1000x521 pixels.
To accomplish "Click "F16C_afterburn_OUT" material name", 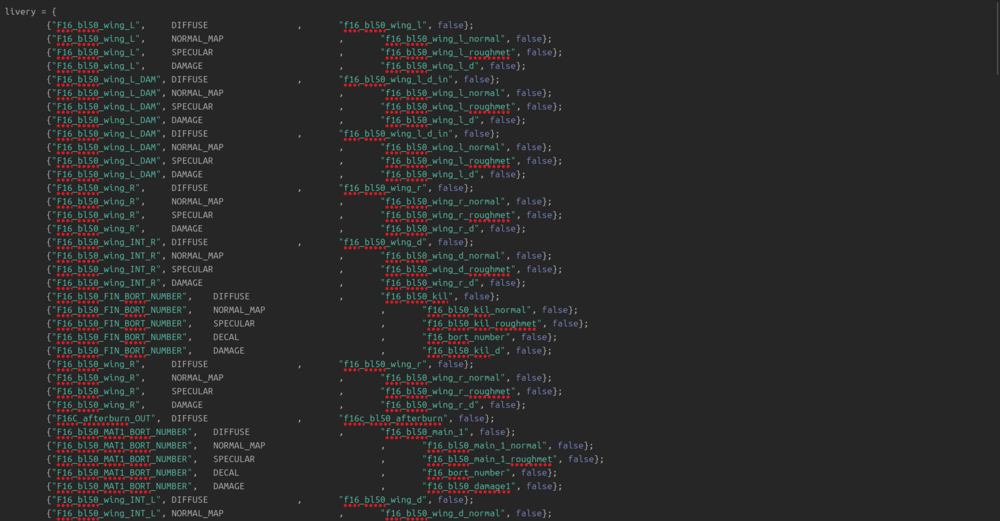I will (x=103, y=418).
